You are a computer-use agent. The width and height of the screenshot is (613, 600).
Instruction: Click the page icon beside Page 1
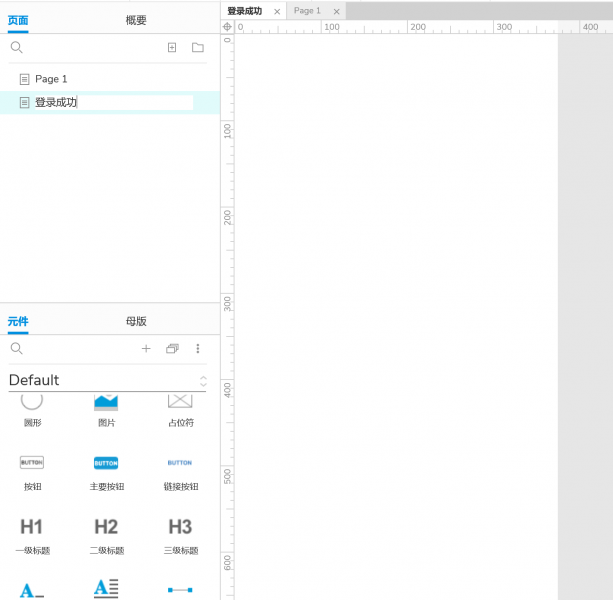click(24, 79)
